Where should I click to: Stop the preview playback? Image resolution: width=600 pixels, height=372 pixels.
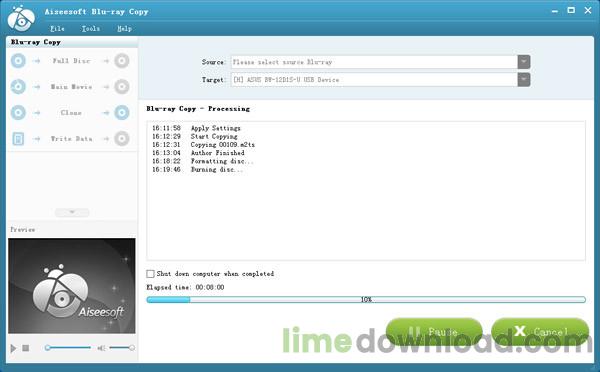pos(26,348)
